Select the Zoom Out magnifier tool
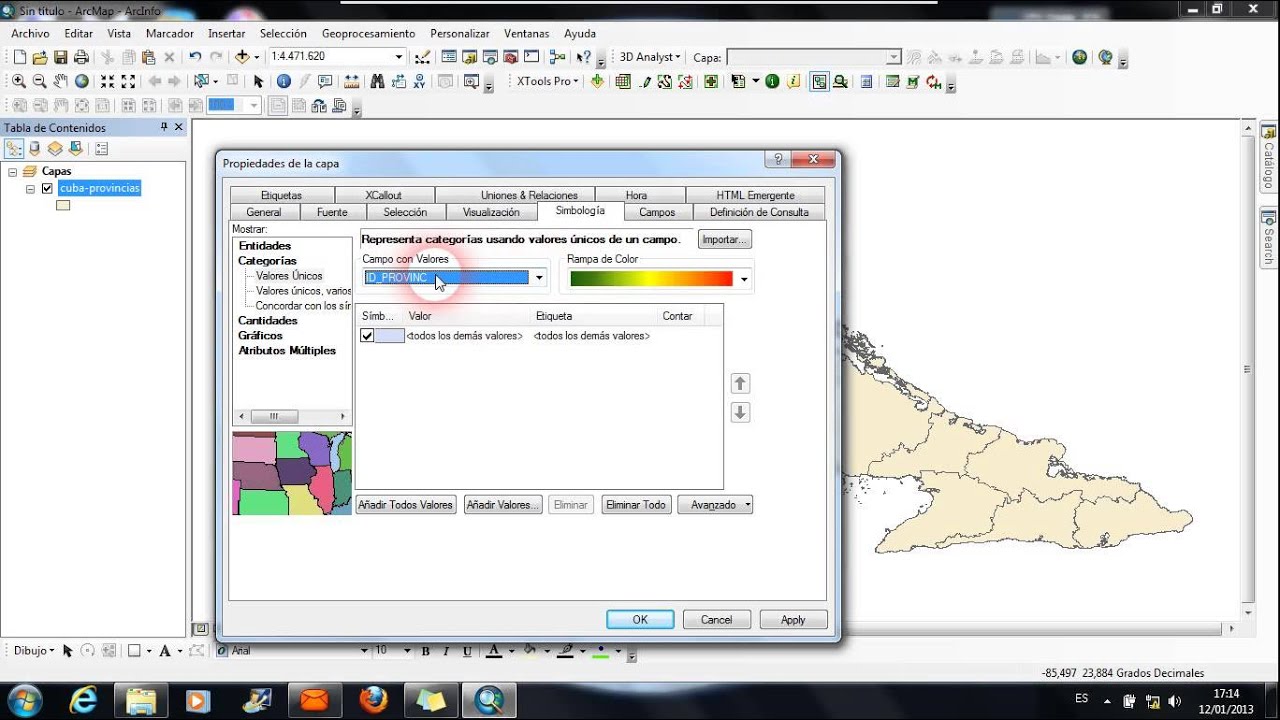Image resolution: width=1280 pixels, height=720 pixels. (40, 81)
